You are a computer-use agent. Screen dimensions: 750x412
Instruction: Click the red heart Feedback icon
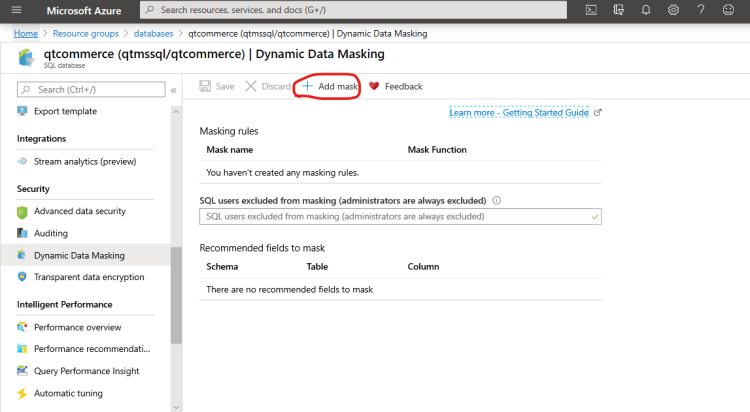[x=374, y=86]
